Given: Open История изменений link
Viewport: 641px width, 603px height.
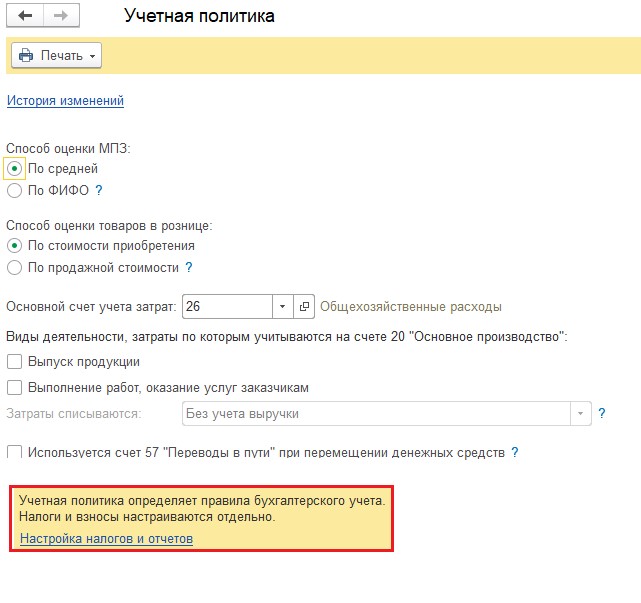Looking at the screenshot, I should (x=65, y=101).
